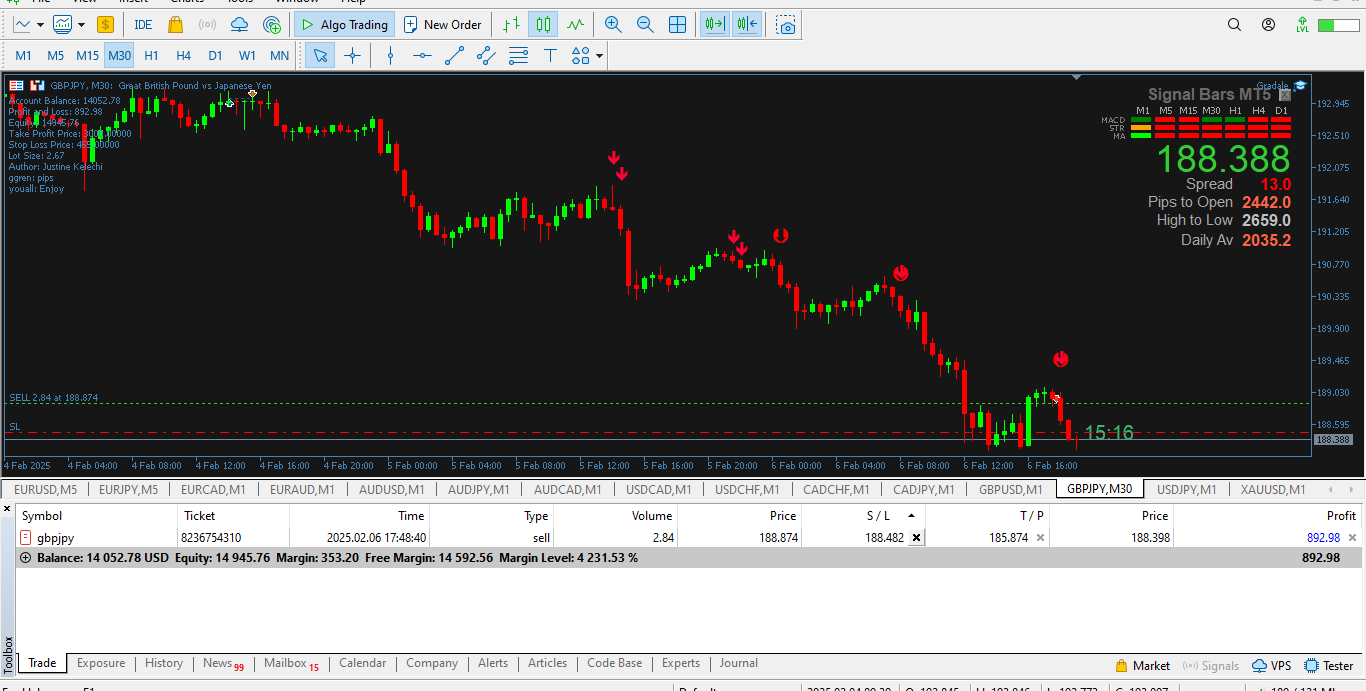
Task: Toggle the Algo Trading button
Action: 344,25
